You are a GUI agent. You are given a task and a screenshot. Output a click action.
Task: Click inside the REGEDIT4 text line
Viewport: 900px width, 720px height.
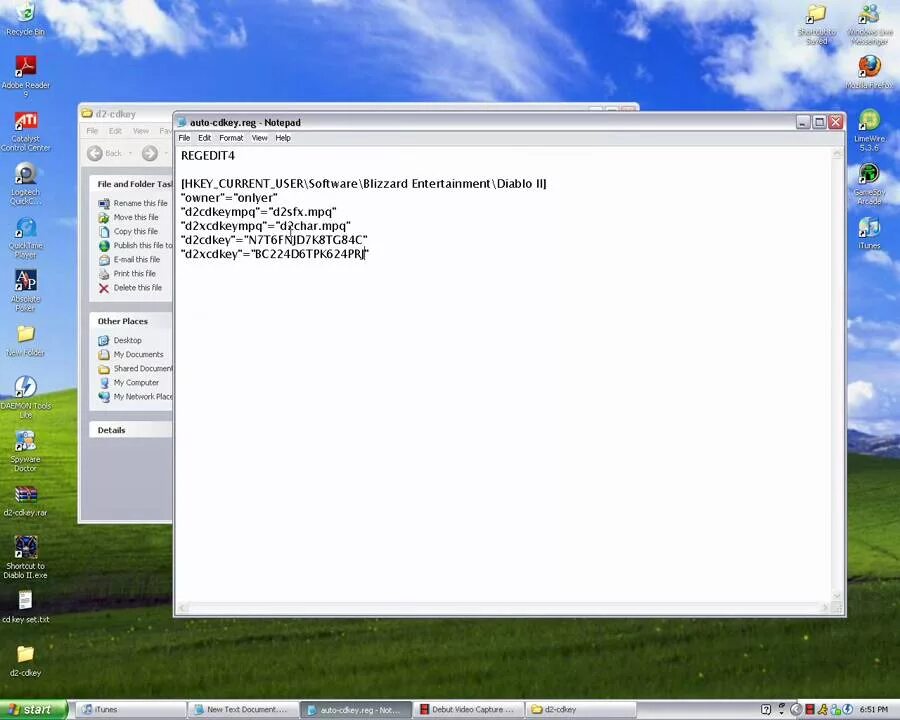click(x=208, y=156)
